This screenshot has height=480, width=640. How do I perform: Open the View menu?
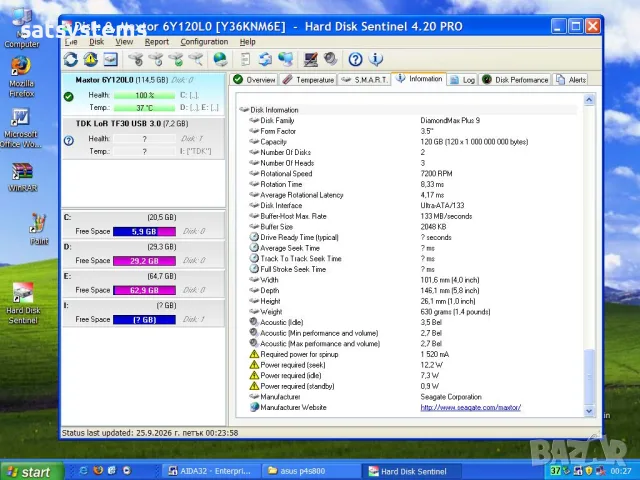click(124, 42)
